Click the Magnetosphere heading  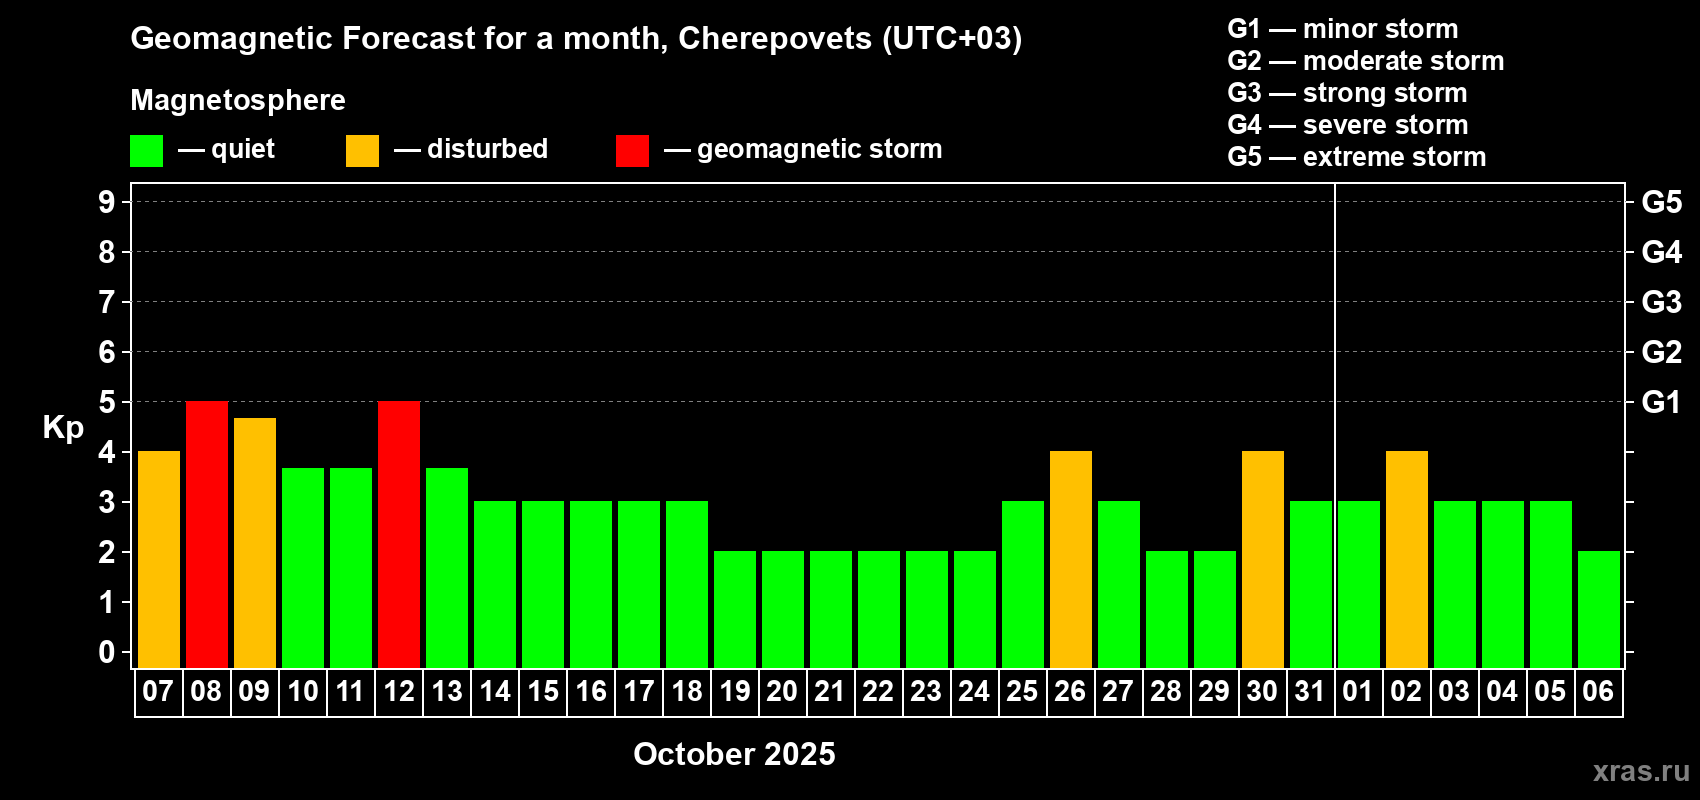(238, 101)
